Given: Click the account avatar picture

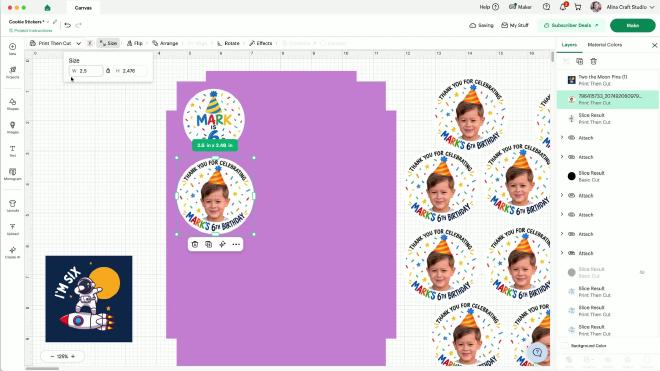Looking at the screenshot, I should tap(596, 7).
